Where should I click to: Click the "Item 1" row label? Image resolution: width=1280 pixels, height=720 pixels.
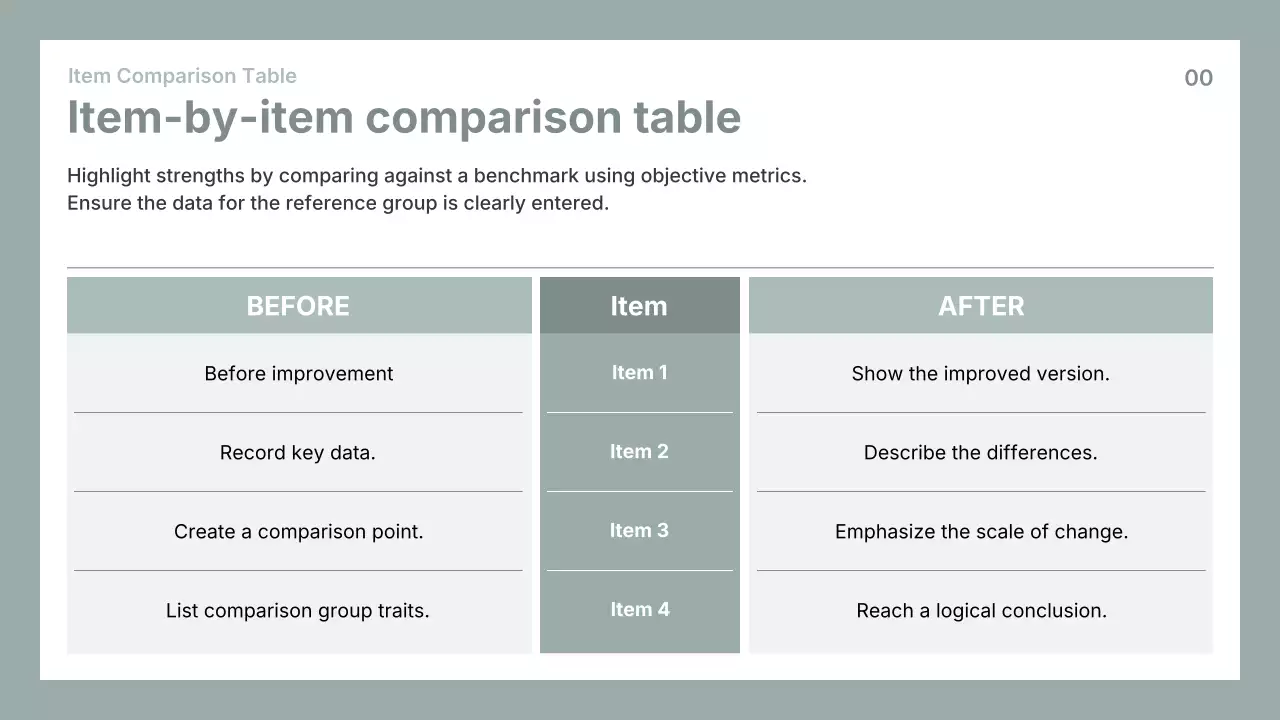point(639,373)
